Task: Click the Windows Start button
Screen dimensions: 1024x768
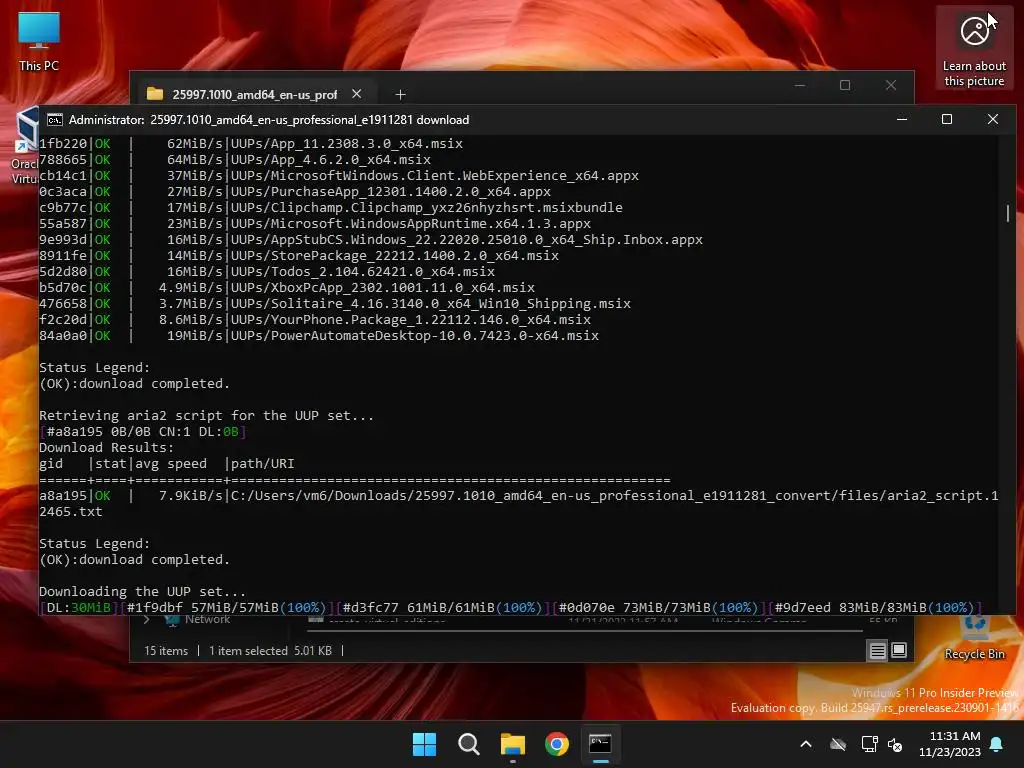Action: click(424, 744)
